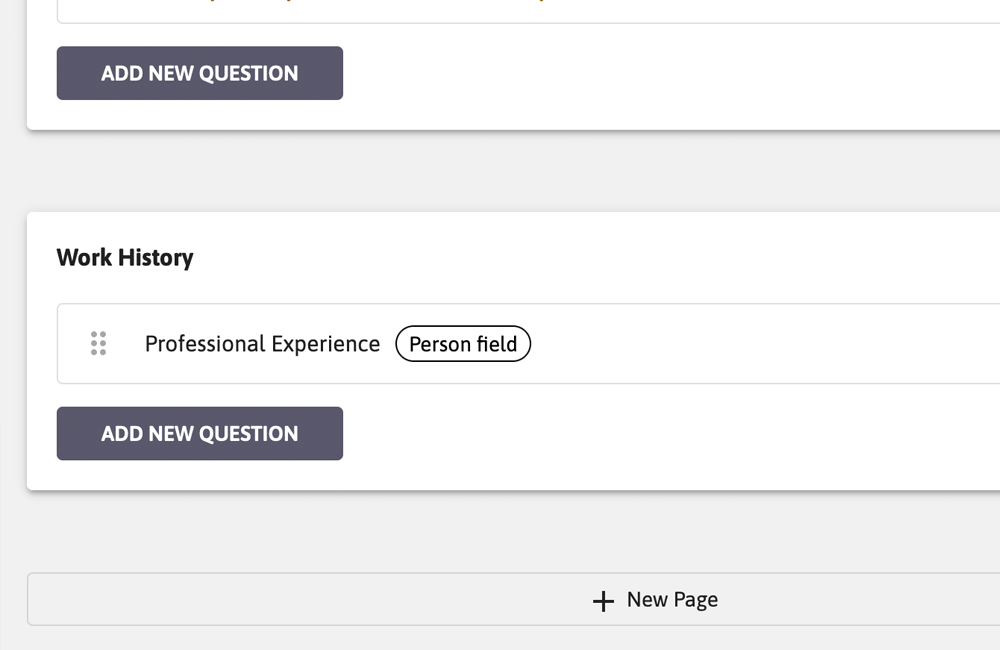Click the word History in the section title
Screen dimensions: 1000x650
(x=156, y=258)
